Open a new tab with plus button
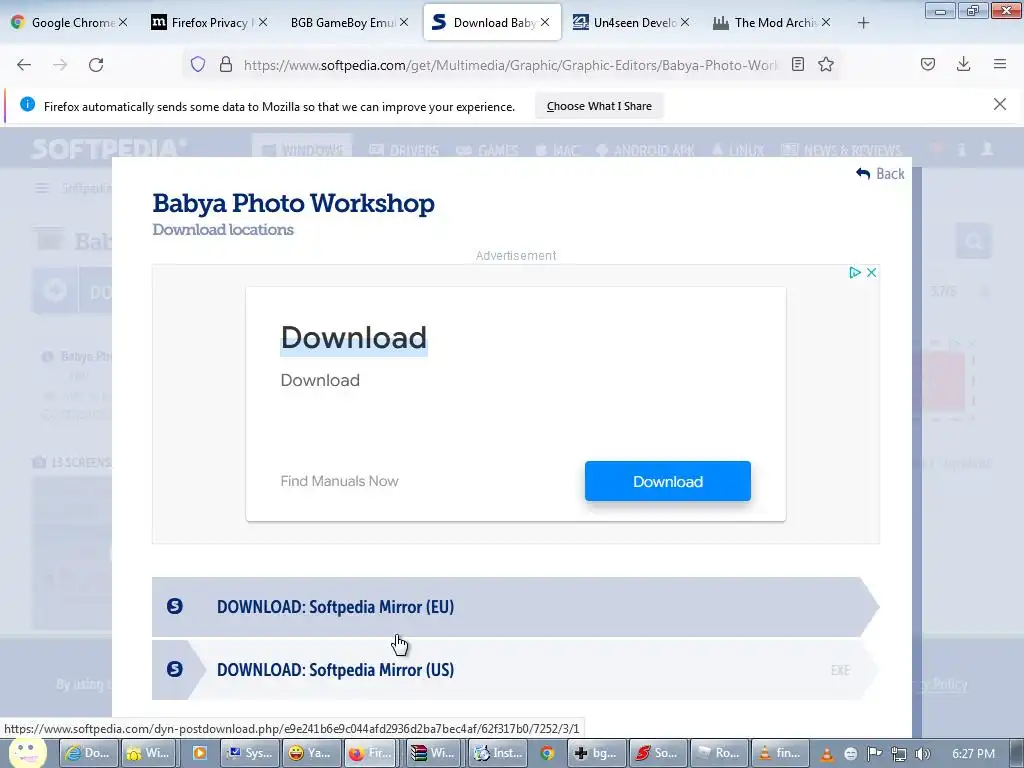 point(863,23)
